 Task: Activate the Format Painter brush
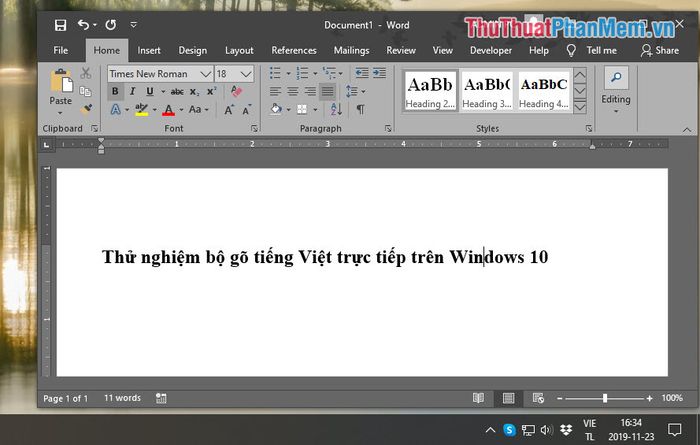[x=86, y=109]
